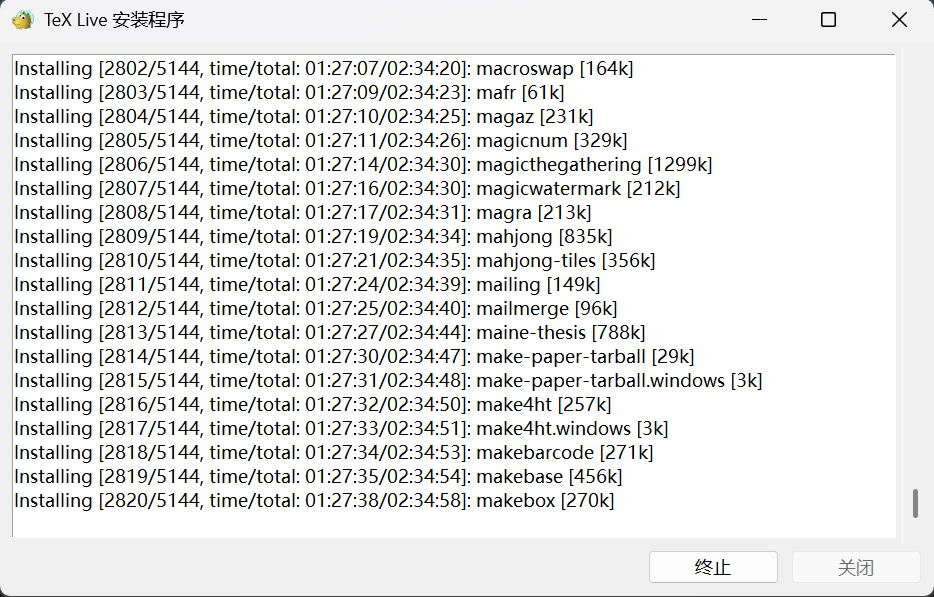The height and width of the screenshot is (597, 934).
Task: Minimize the TeX Live installer window
Action: (x=759, y=20)
